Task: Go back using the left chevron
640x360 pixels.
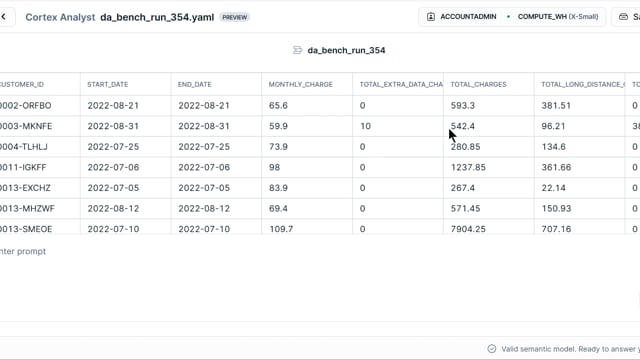Action: coord(4,17)
